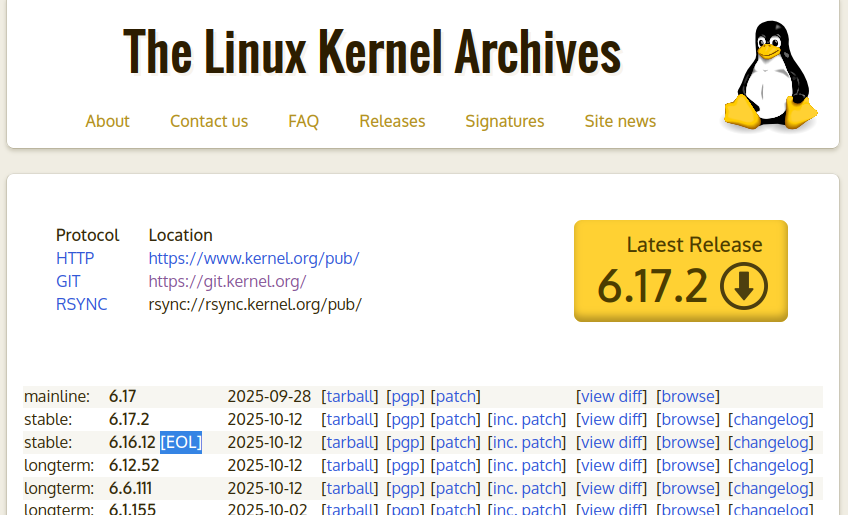Image resolution: width=848 pixels, height=515 pixels.
Task: Open the About menu item
Action: (107, 121)
